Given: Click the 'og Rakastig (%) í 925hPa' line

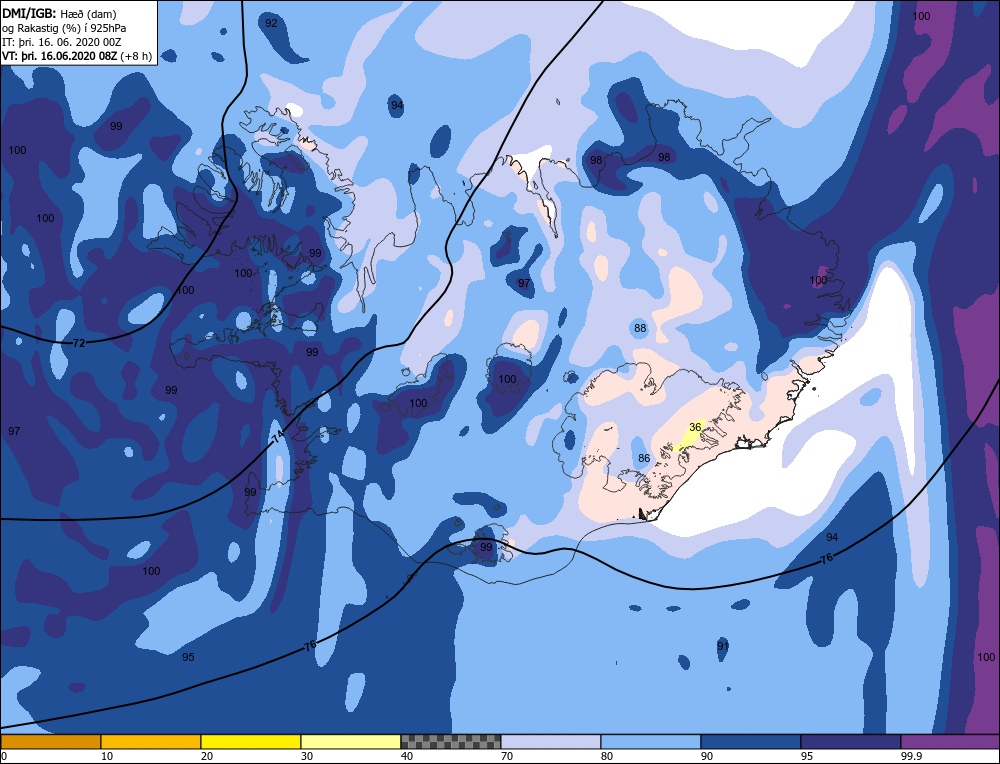Looking at the screenshot, I should pyautogui.click(x=64, y=28).
